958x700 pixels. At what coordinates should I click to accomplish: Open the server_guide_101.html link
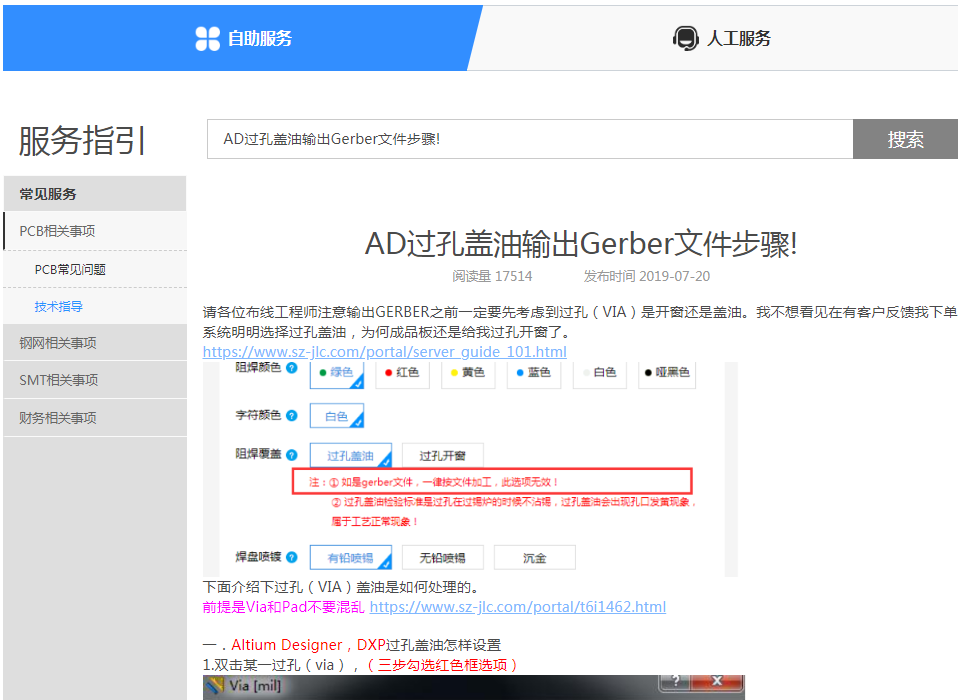384,352
